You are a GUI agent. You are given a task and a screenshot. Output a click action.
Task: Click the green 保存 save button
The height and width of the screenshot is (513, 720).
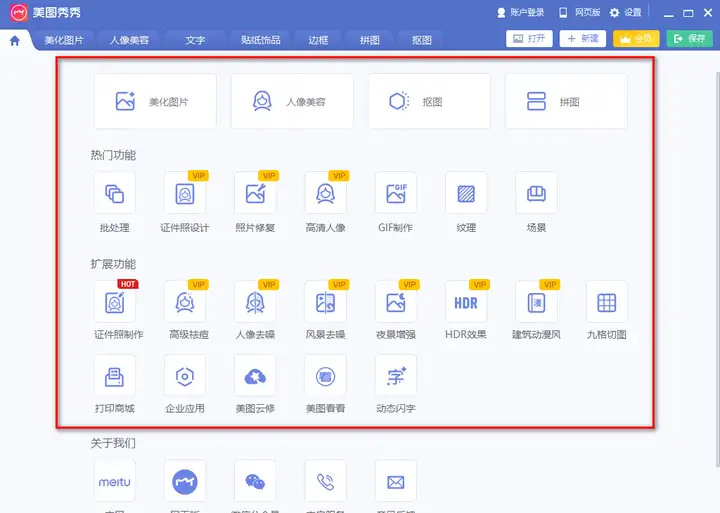coord(690,39)
